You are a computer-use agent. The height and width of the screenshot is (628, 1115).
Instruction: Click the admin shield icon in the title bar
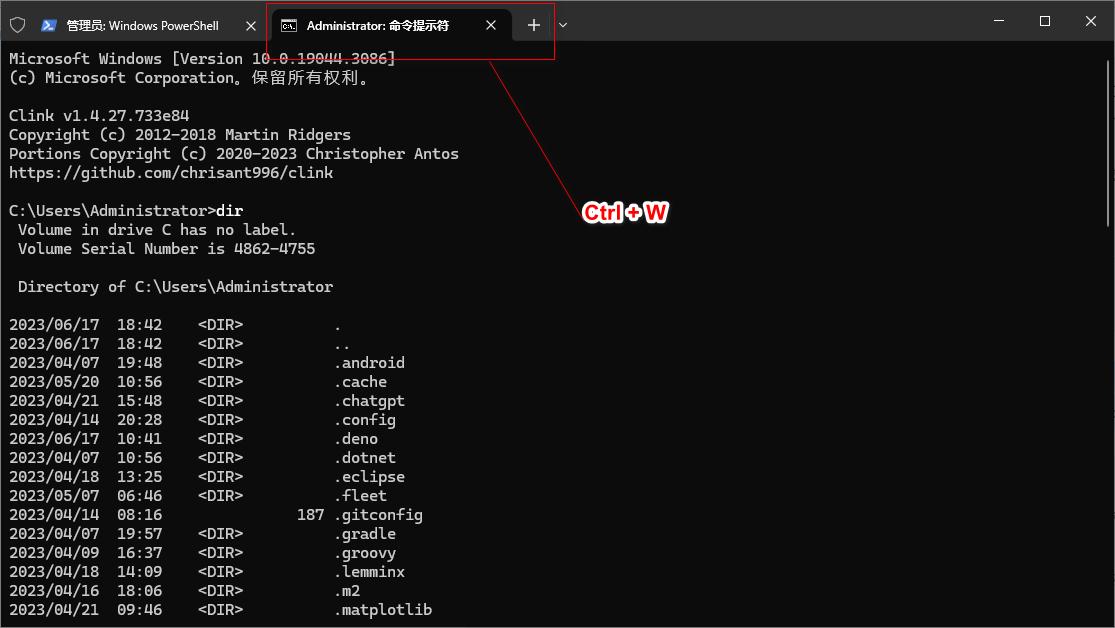click(x=17, y=25)
